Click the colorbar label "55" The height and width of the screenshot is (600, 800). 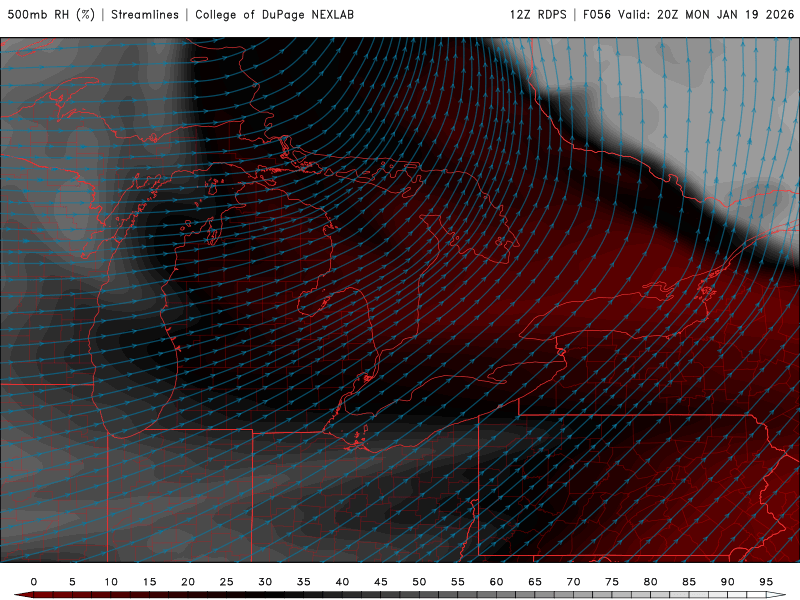(x=458, y=582)
